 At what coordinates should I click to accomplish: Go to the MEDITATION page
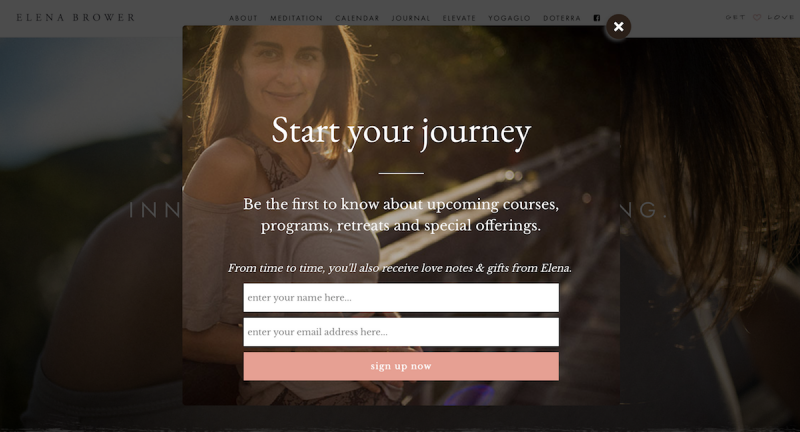pyautogui.click(x=296, y=18)
